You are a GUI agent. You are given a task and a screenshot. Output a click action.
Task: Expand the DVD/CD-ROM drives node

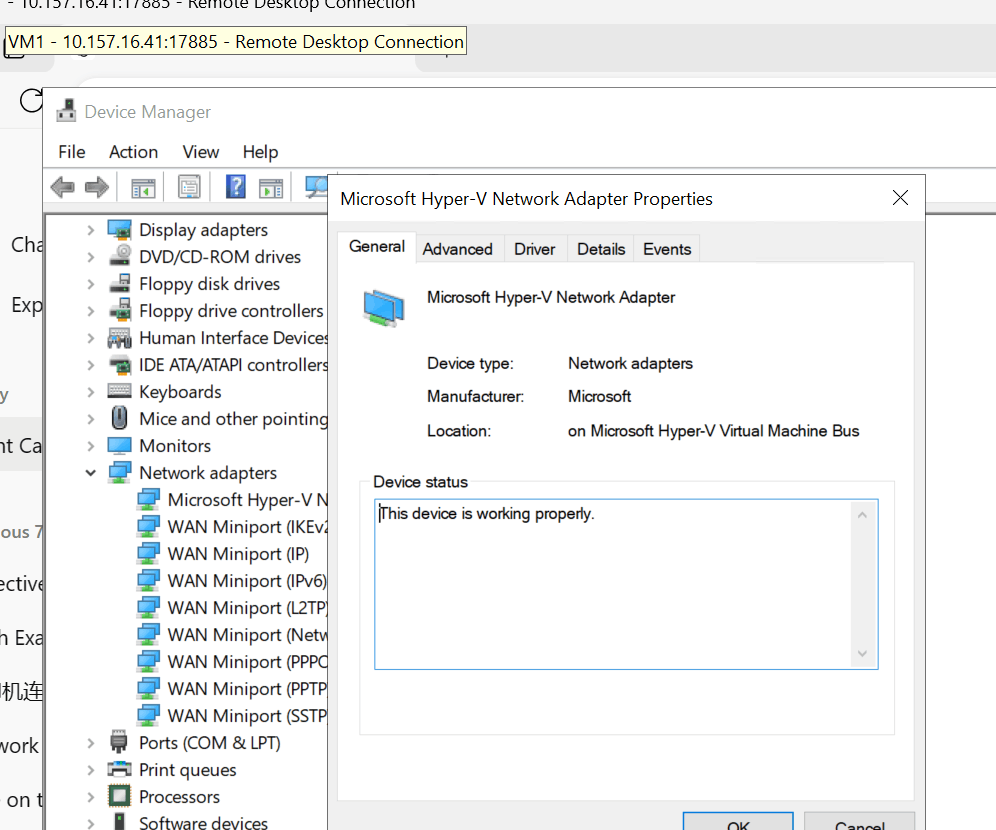[91, 257]
